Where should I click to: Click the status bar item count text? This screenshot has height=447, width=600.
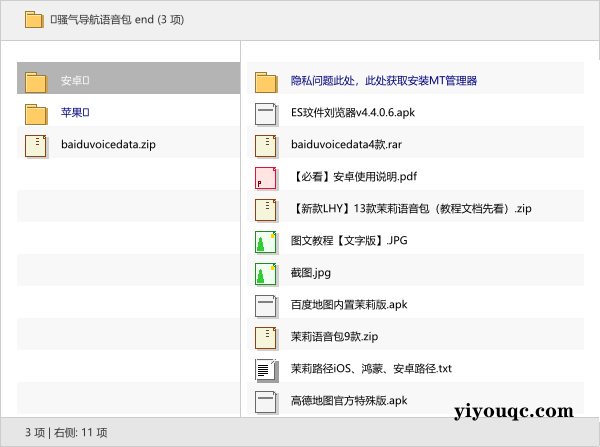(x=66, y=433)
